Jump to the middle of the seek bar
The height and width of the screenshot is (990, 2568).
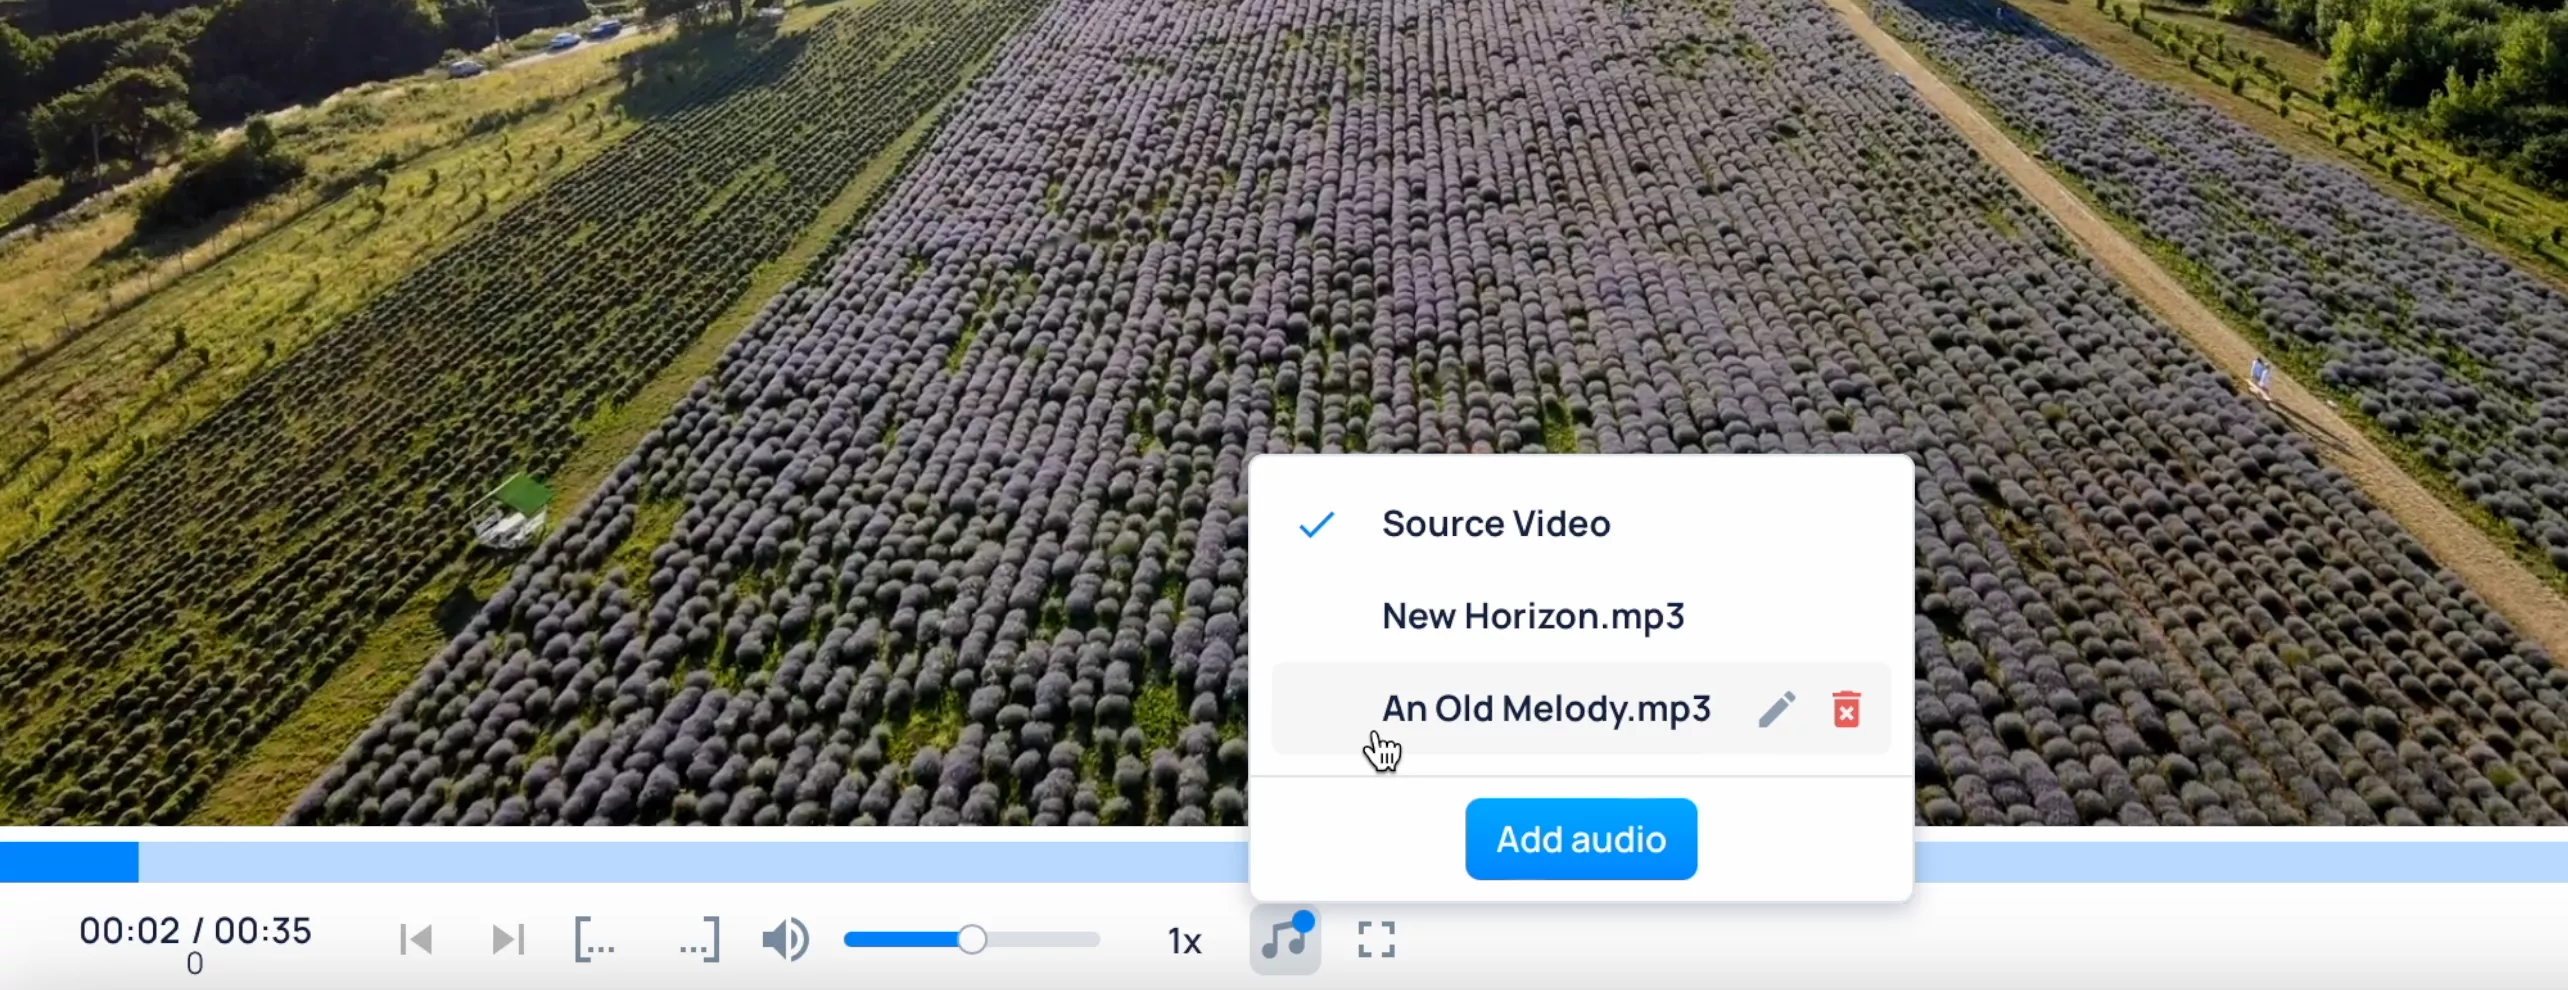1284,861
